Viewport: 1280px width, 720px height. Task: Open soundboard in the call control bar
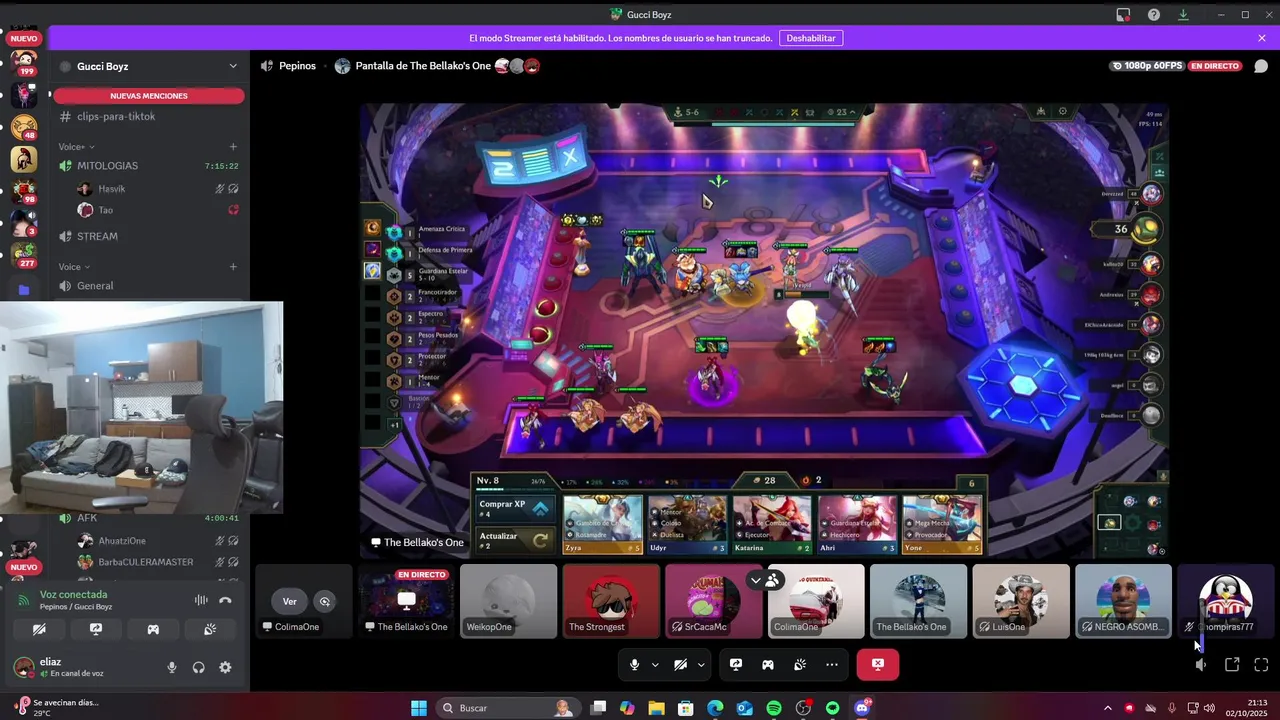[800, 664]
